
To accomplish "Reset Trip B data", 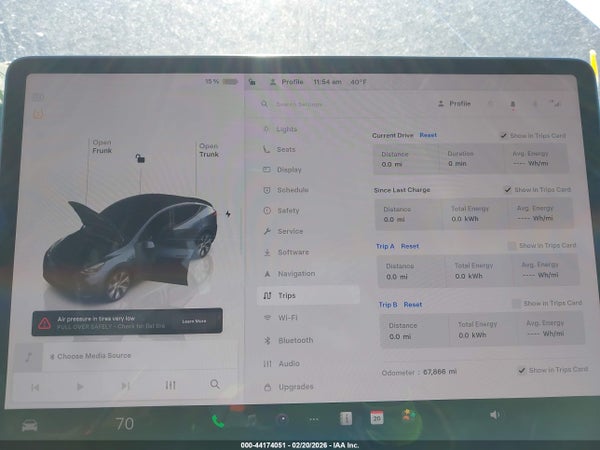I will click(413, 305).
